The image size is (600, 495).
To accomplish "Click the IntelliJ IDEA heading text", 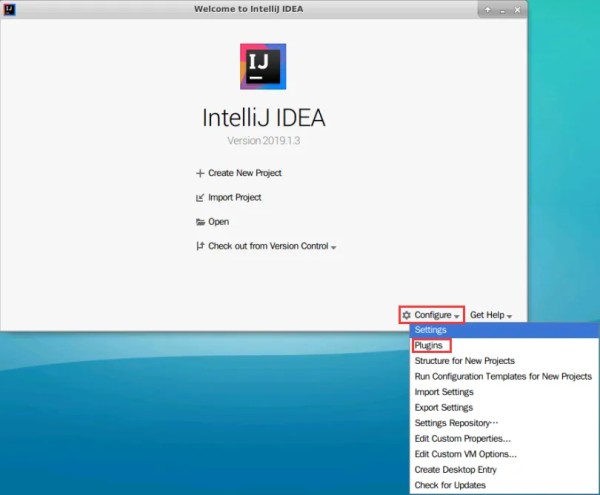I will tap(264, 117).
